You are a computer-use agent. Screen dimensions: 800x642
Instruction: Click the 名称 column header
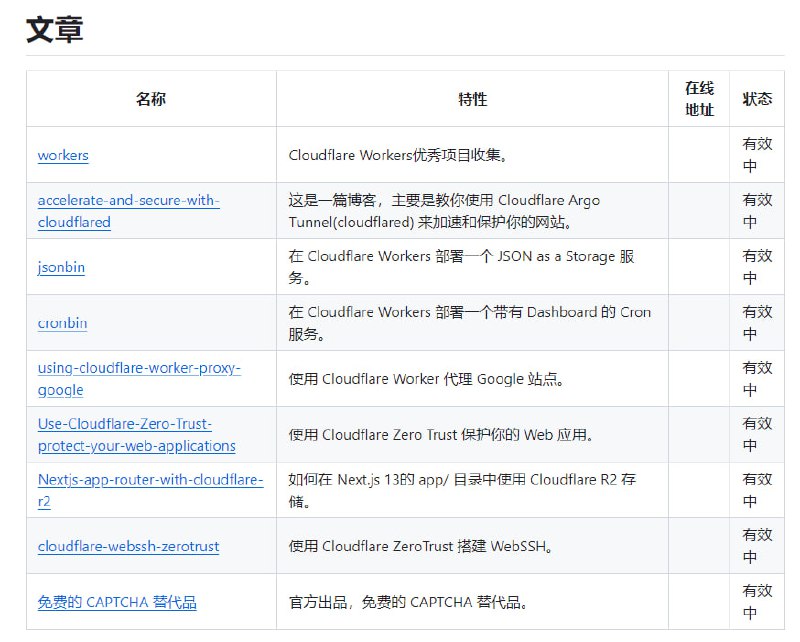151,99
